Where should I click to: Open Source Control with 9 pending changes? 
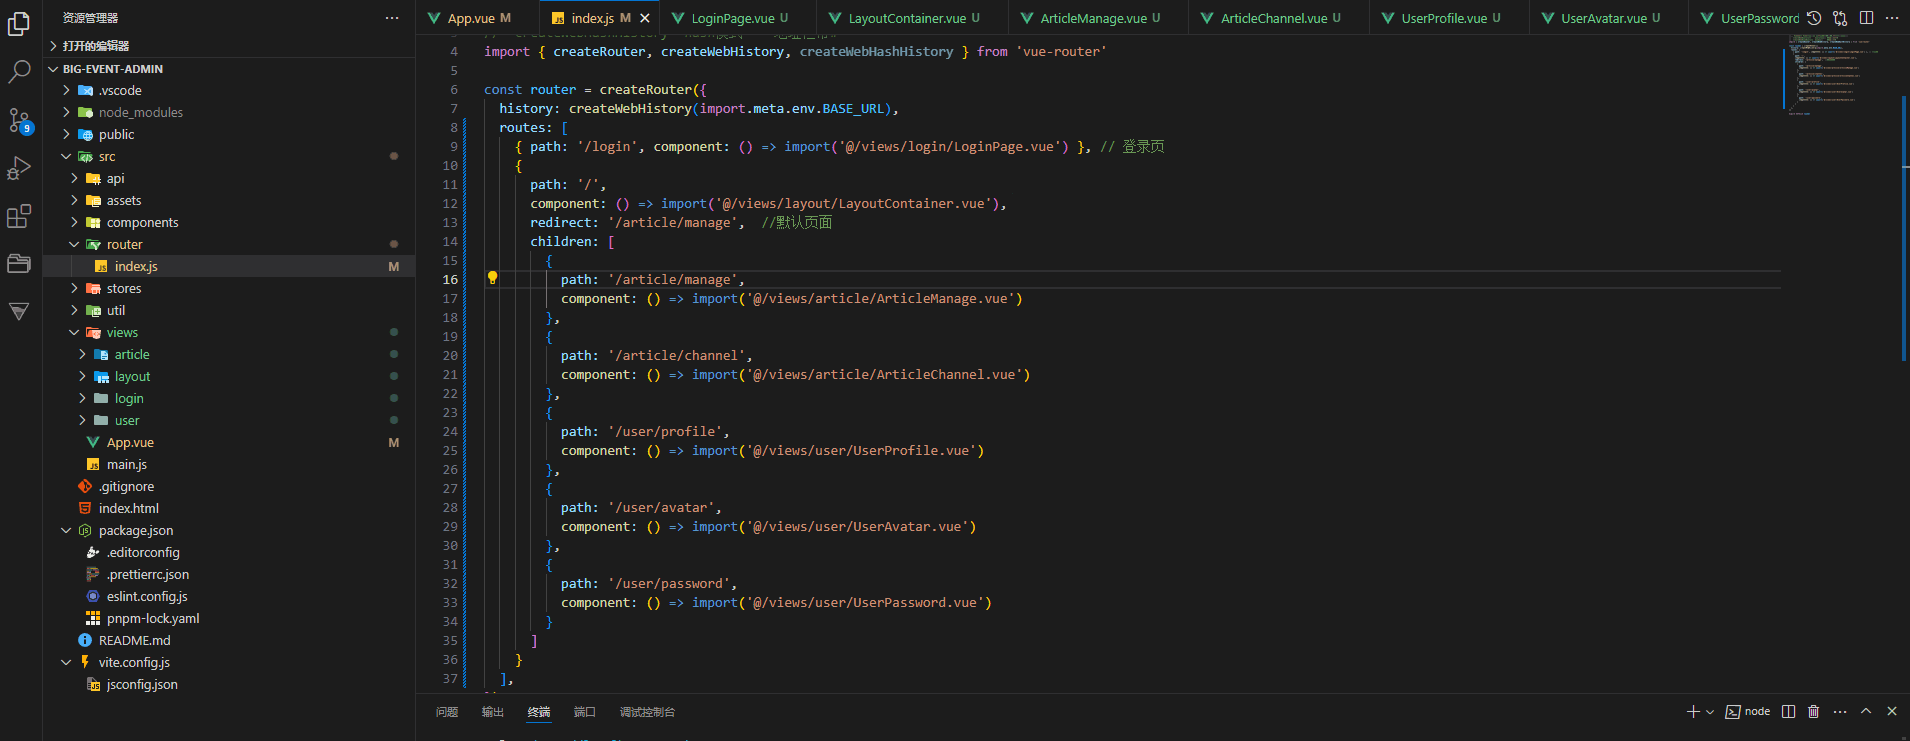(x=19, y=121)
